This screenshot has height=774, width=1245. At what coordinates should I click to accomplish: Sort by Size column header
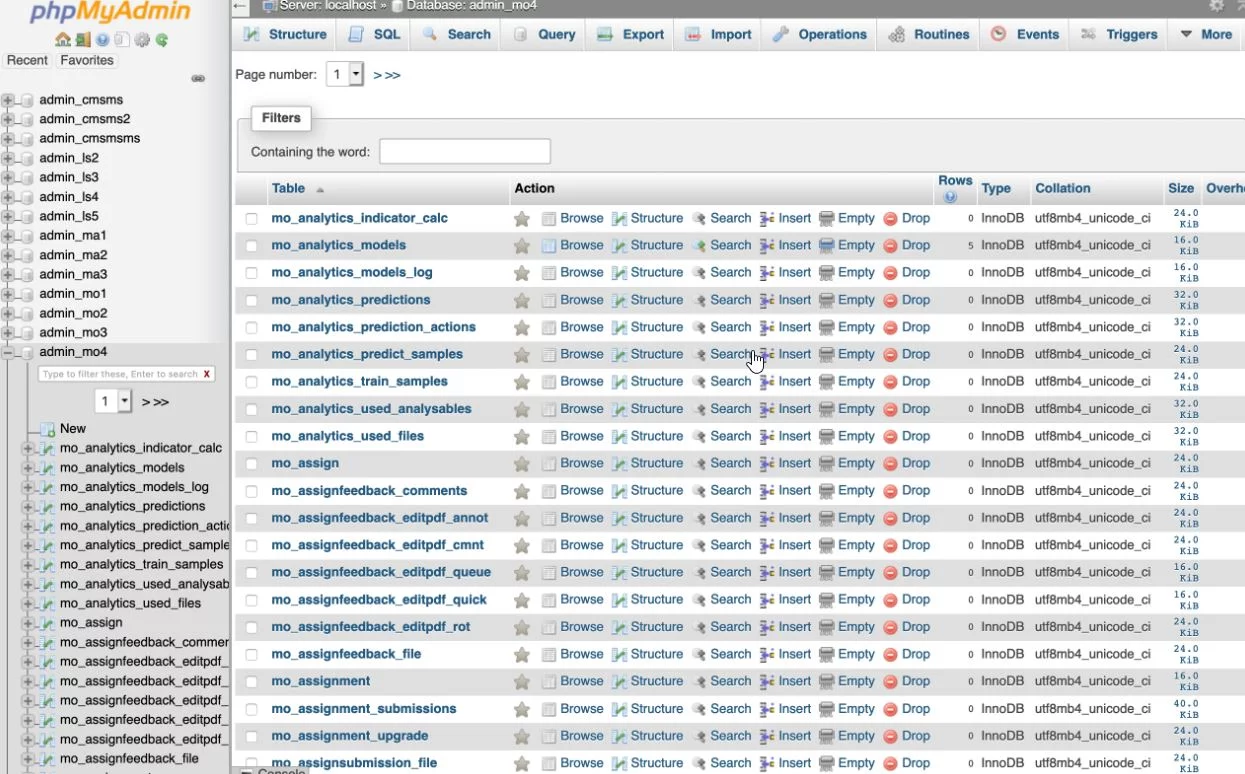click(x=1181, y=188)
